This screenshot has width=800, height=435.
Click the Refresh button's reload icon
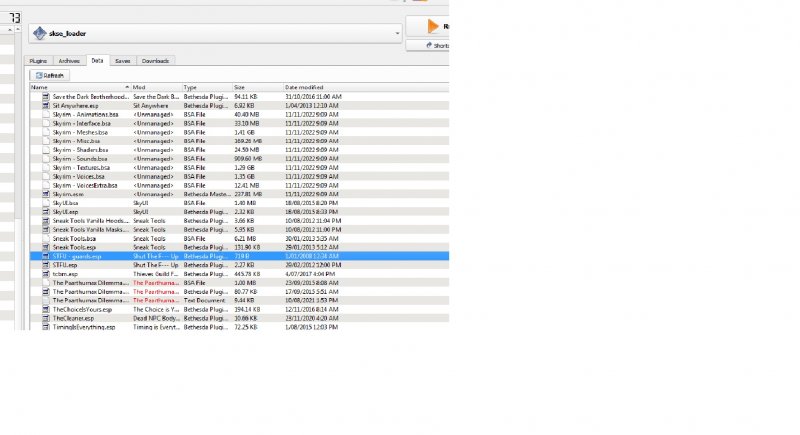click(39, 75)
